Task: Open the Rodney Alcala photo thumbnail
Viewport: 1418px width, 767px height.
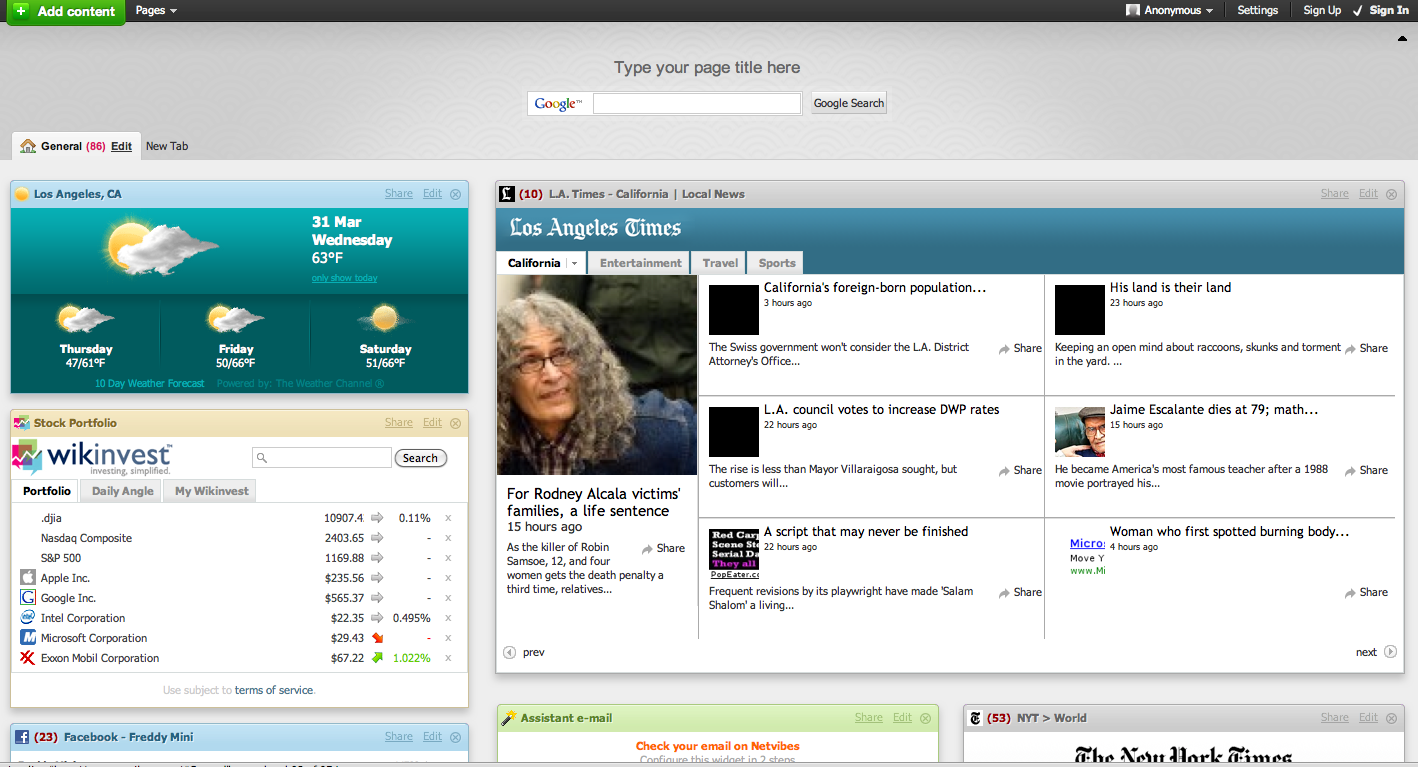Action: (597, 375)
